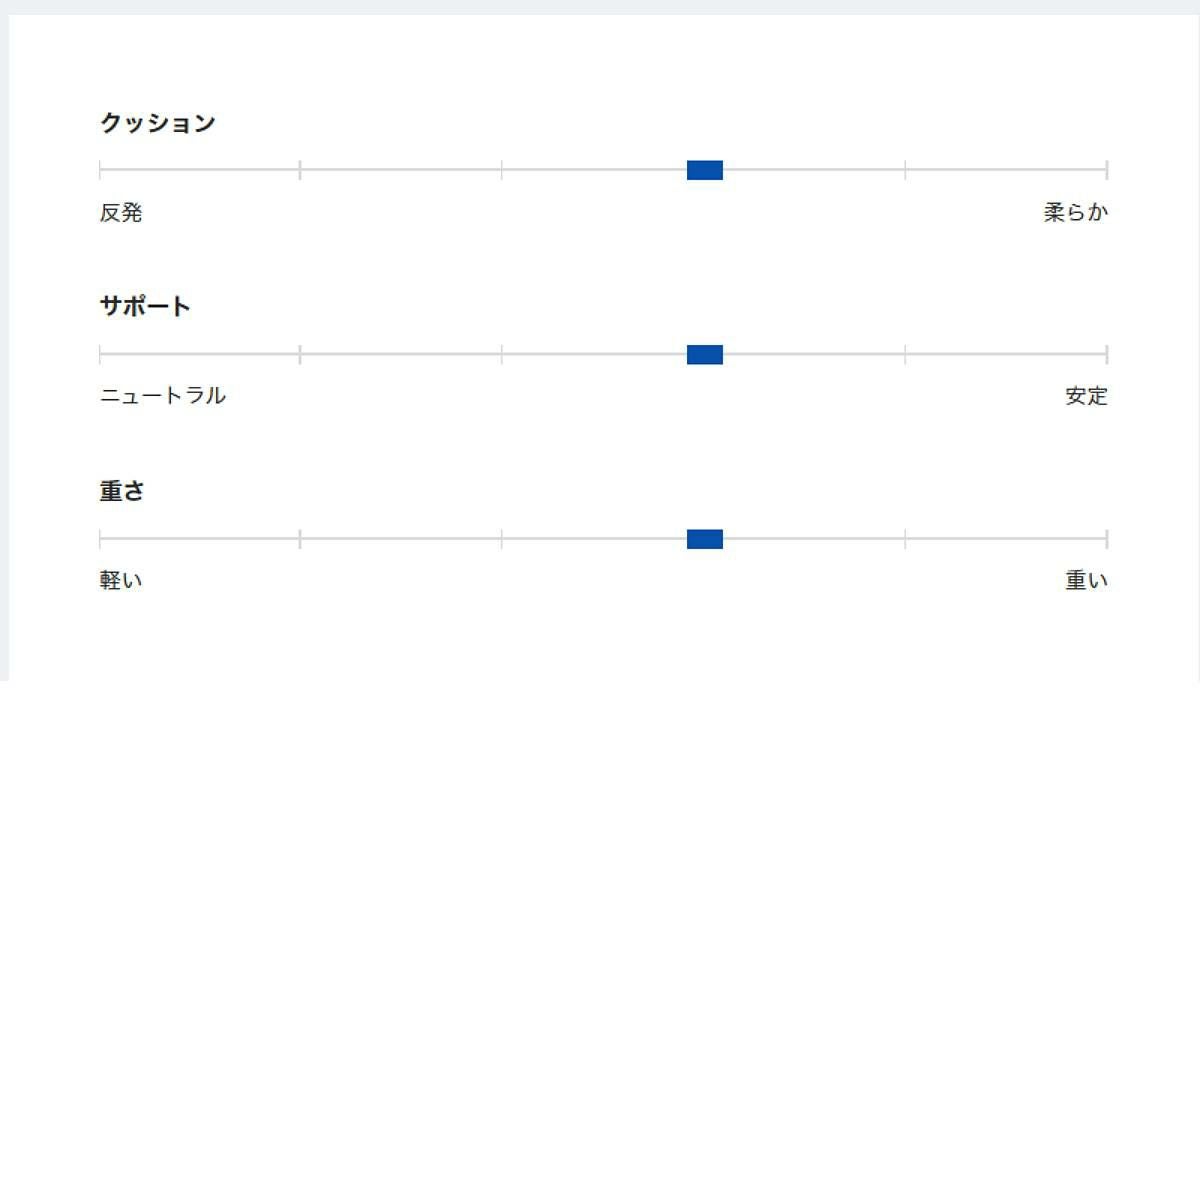Click the 反発 label under the cushion slider

[121, 213]
